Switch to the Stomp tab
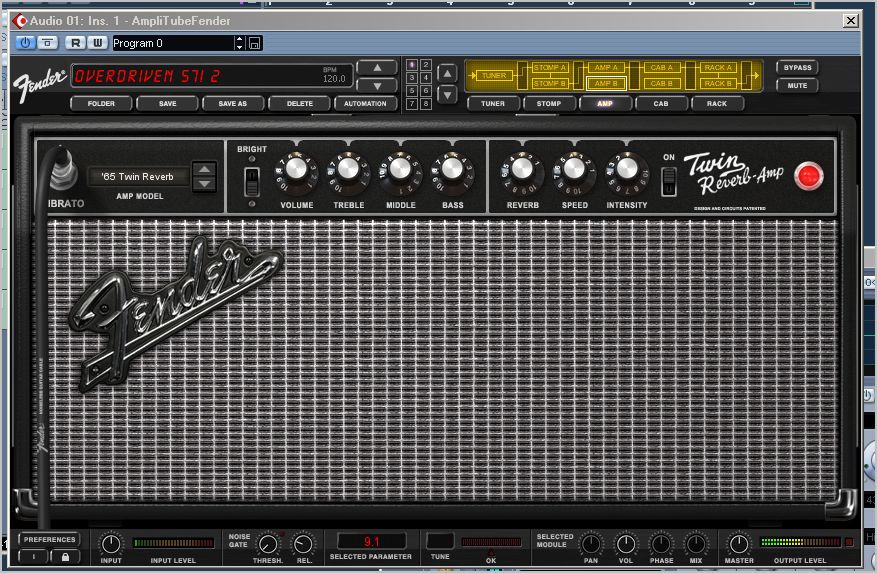Viewport: 877px width, 573px height. point(549,103)
